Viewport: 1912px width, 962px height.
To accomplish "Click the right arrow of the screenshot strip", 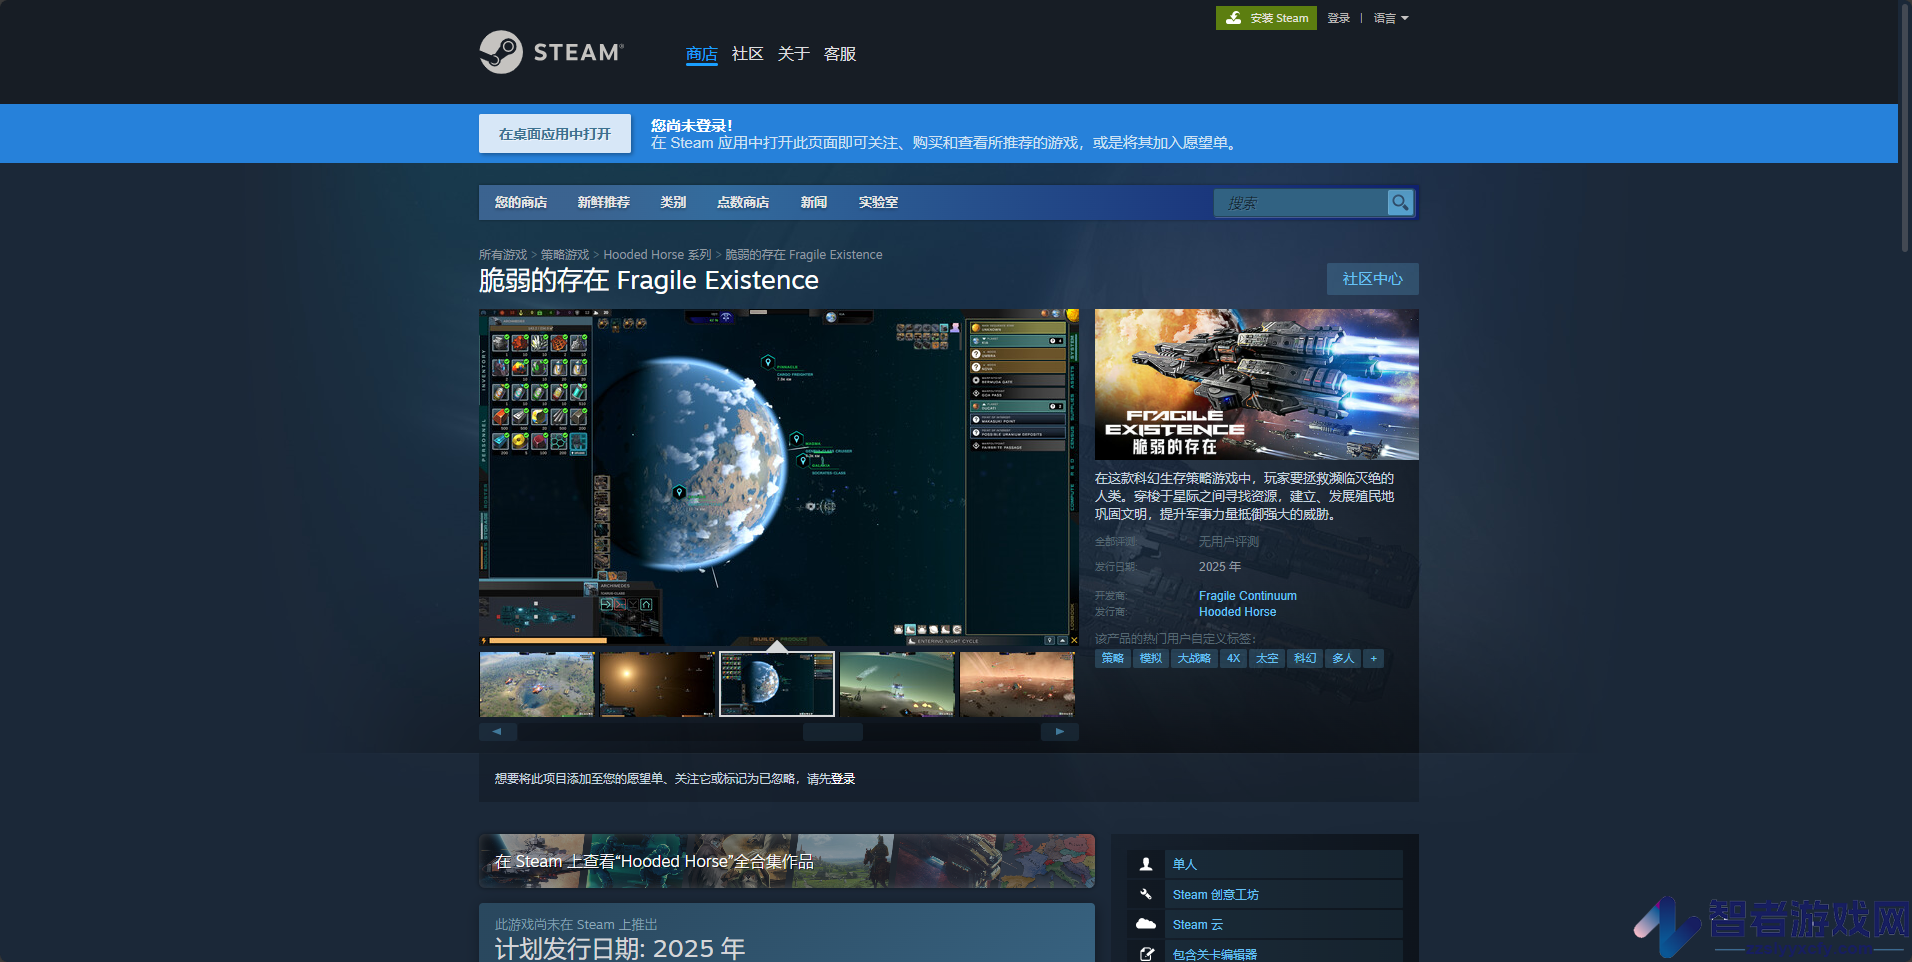I will pos(1060,732).
